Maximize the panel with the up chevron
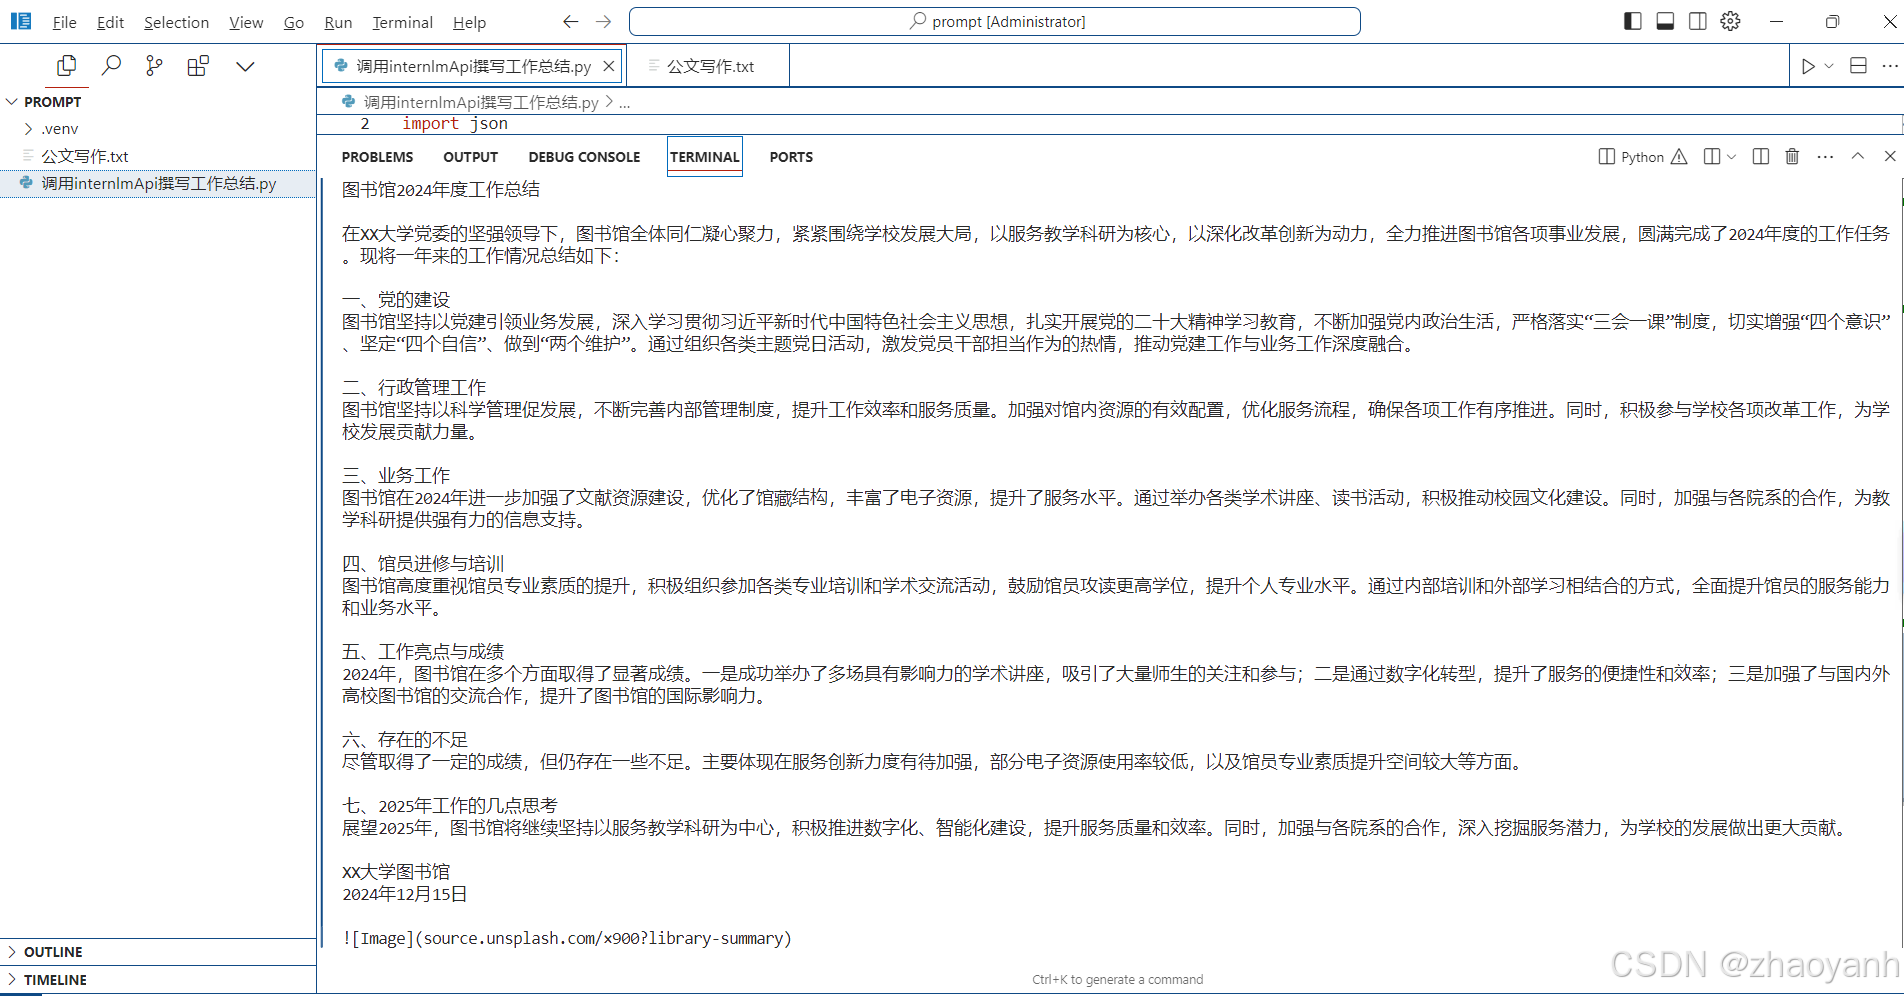This screenshot has height=996, width=1904. pos(1858,157)
